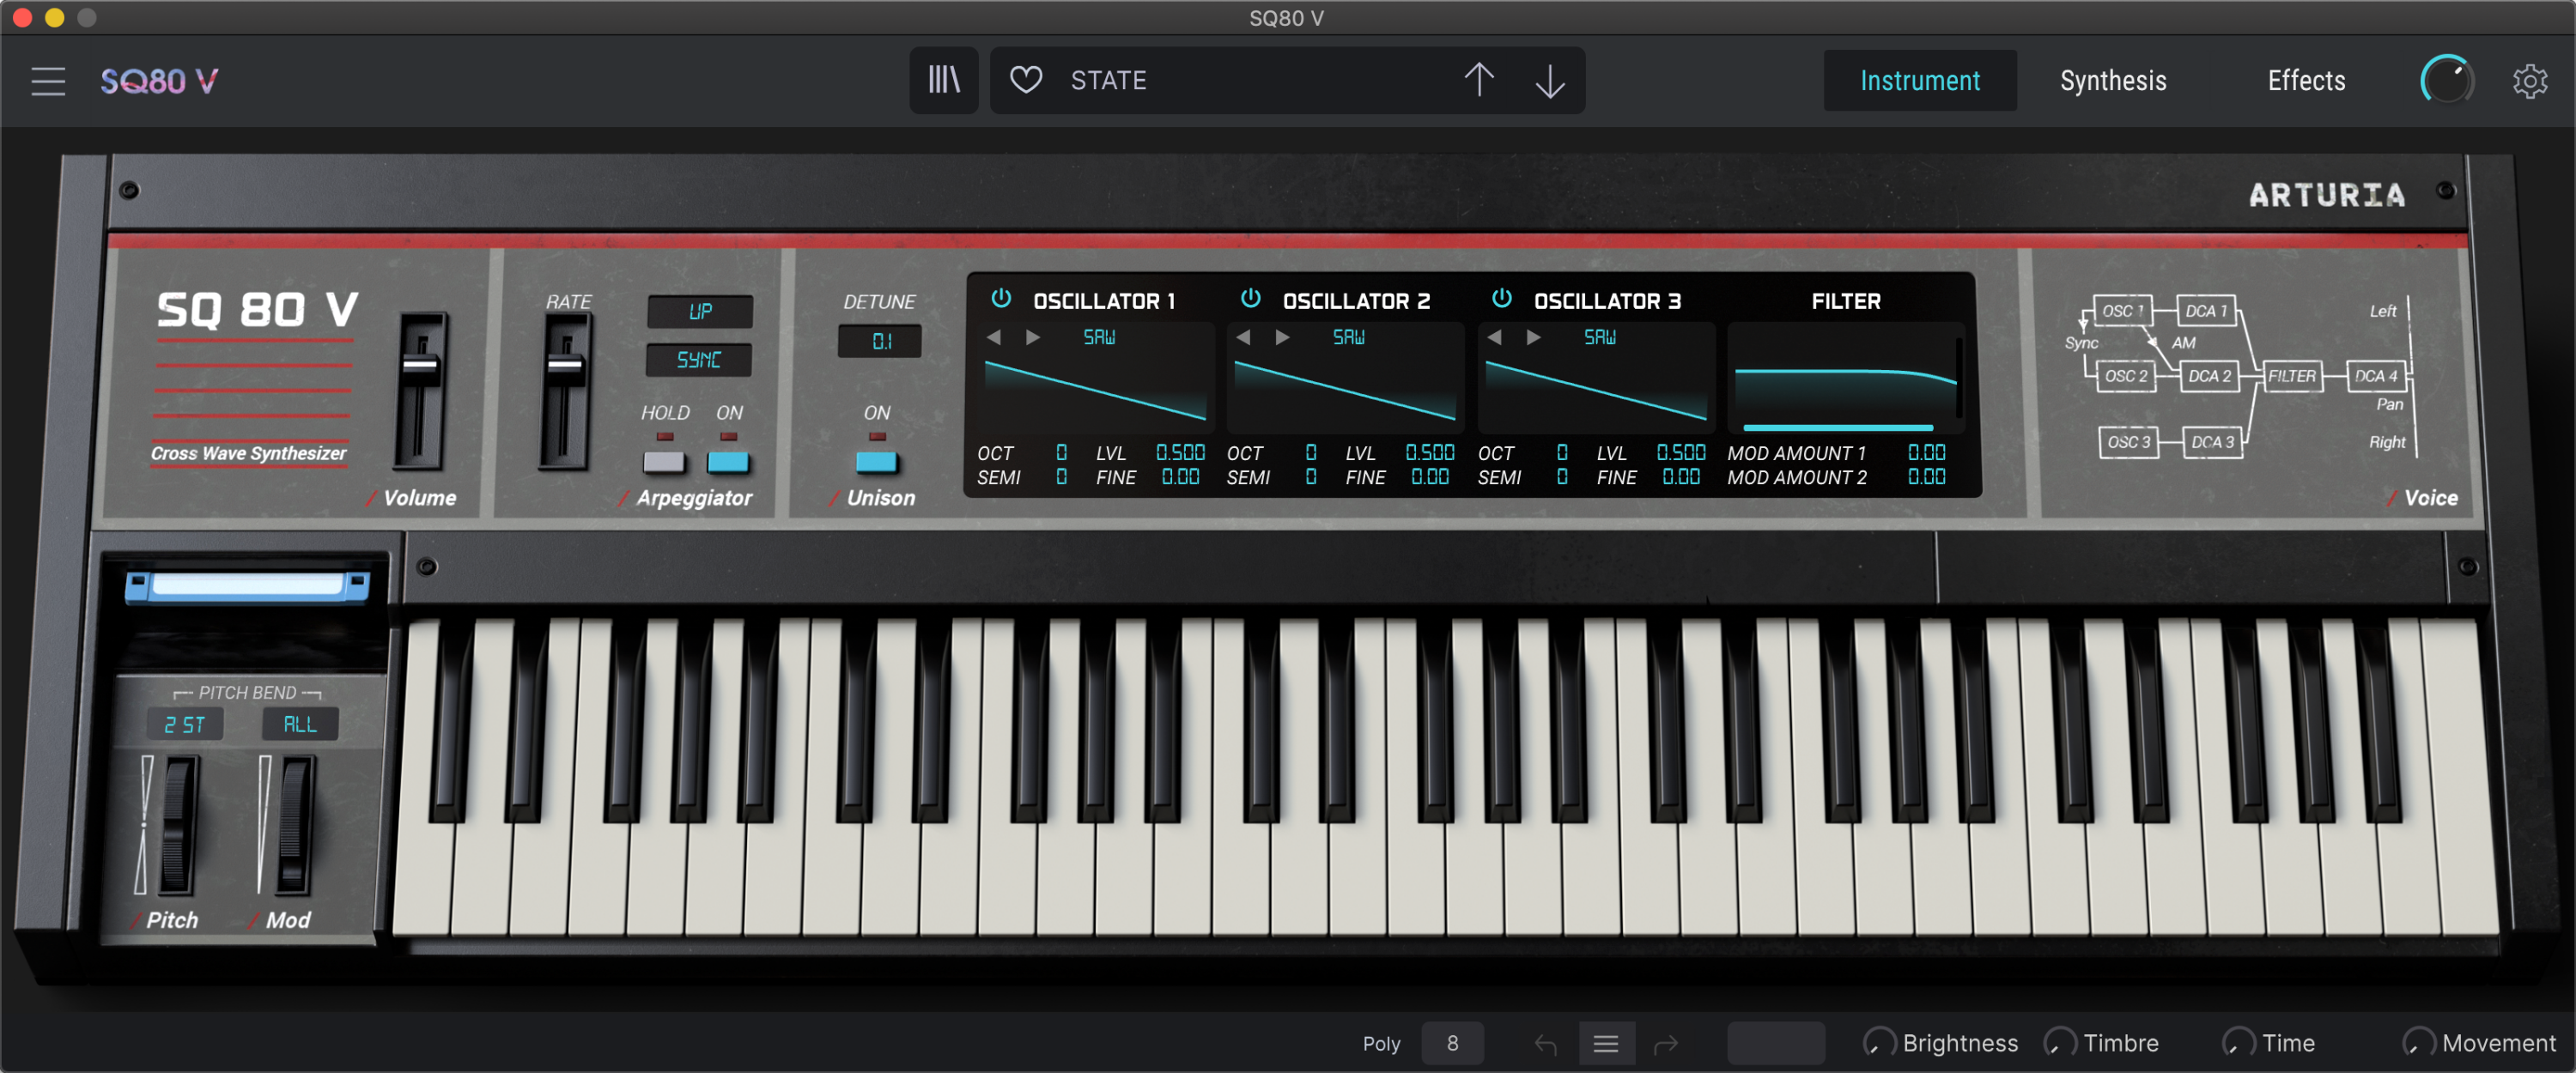The height and width of the screenshot is (1073, 2576).
Task: Toggle the arpeggiator ON button
Action: [728, 462]
